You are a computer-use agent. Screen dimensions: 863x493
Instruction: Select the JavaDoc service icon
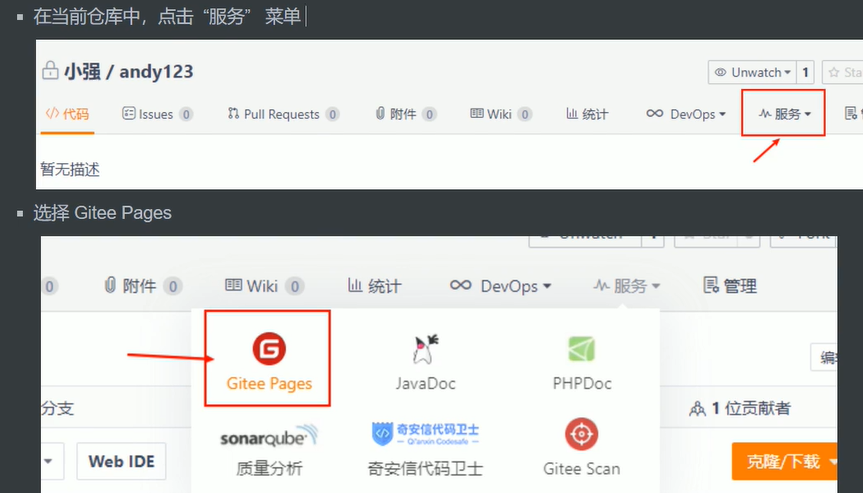[x=425, y=349]
